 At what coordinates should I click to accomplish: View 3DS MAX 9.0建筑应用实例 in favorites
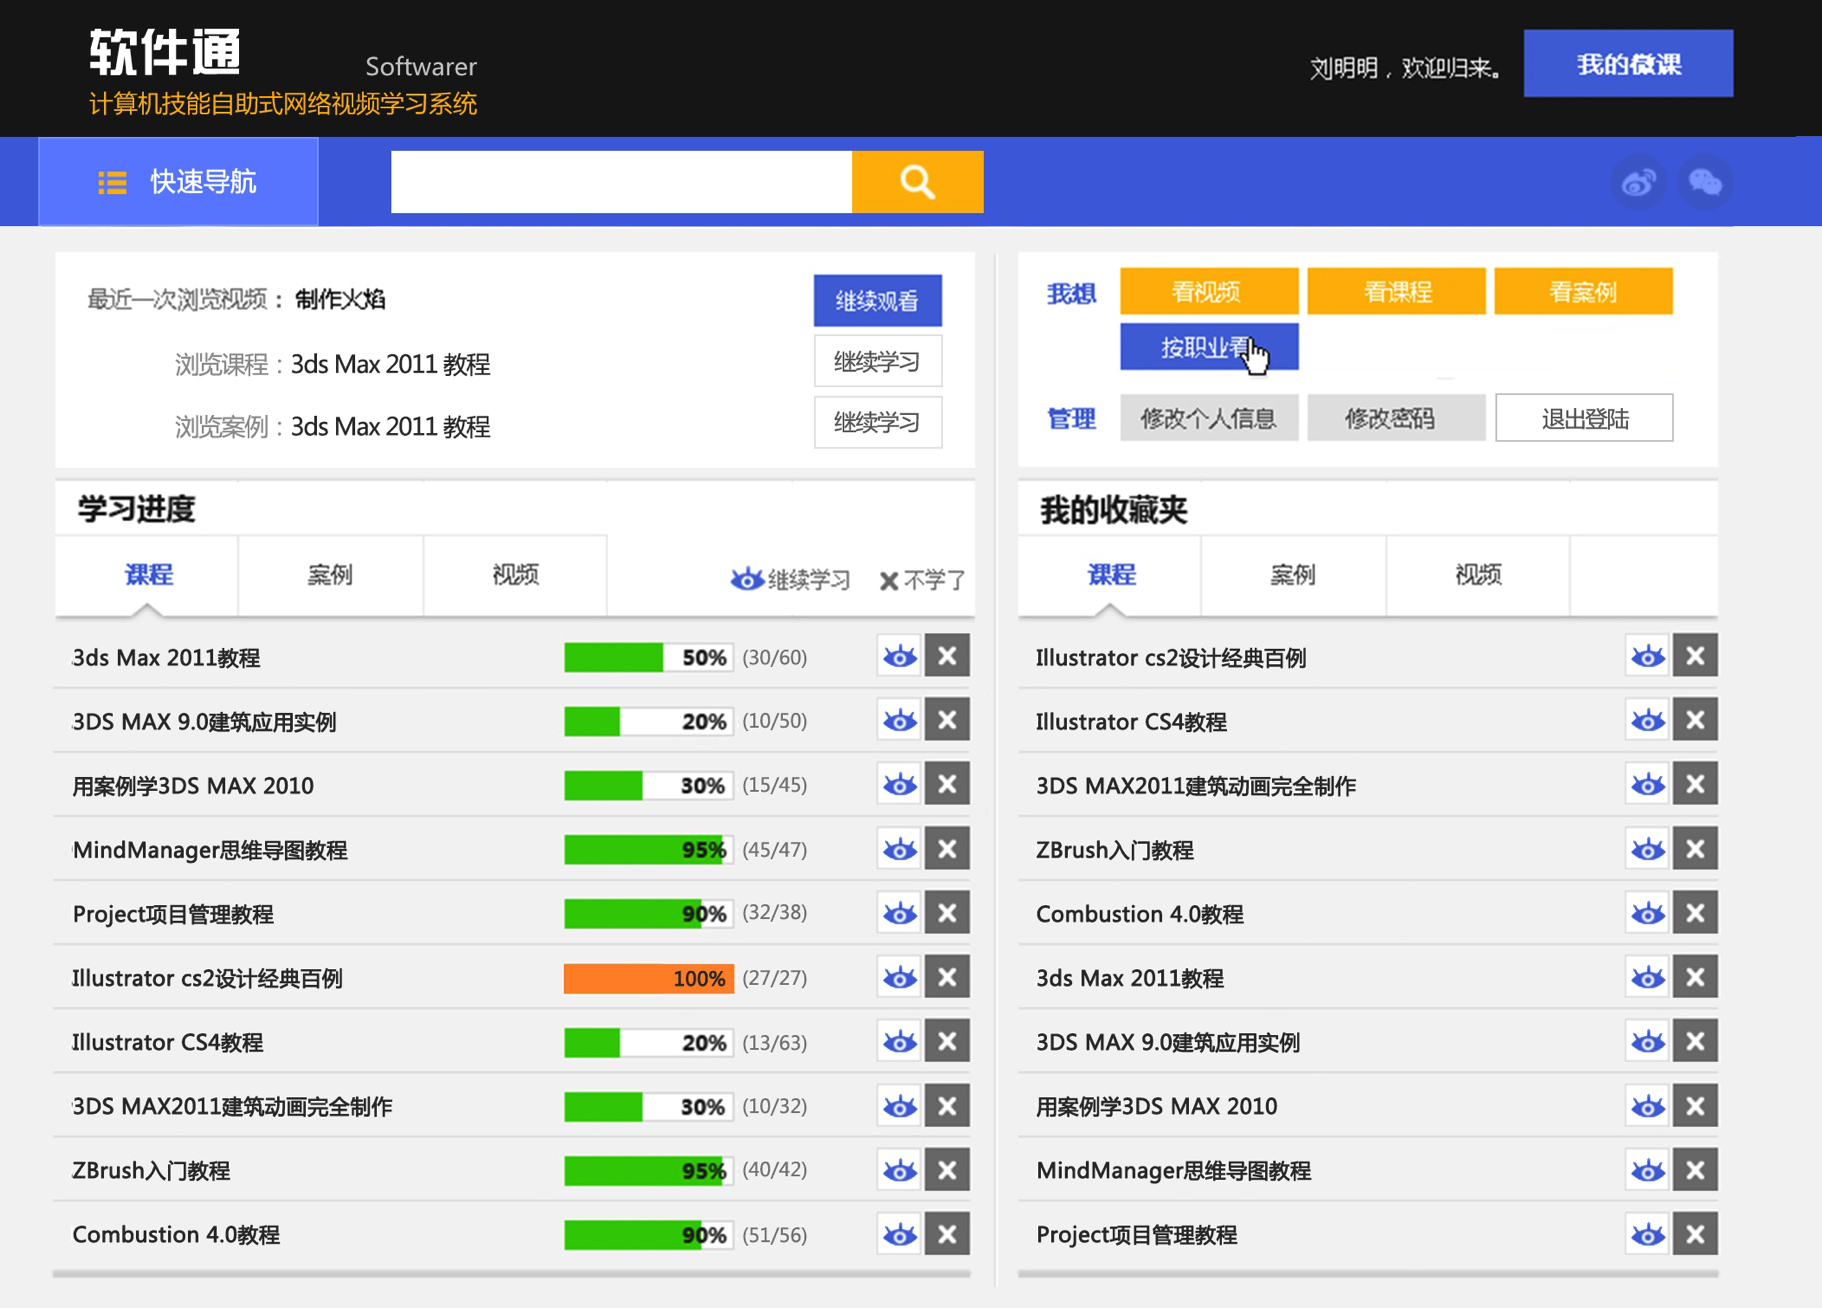[x=1647, y=1041]
